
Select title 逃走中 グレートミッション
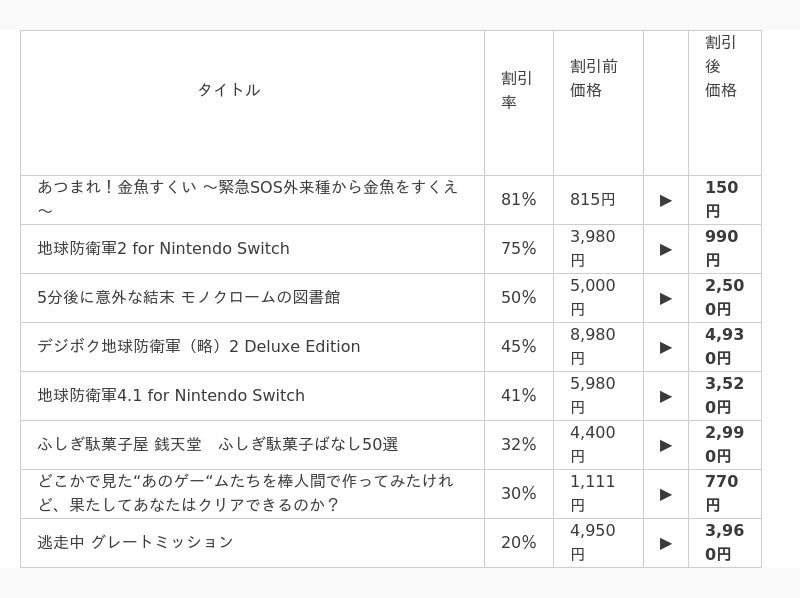tap(136, 543)
